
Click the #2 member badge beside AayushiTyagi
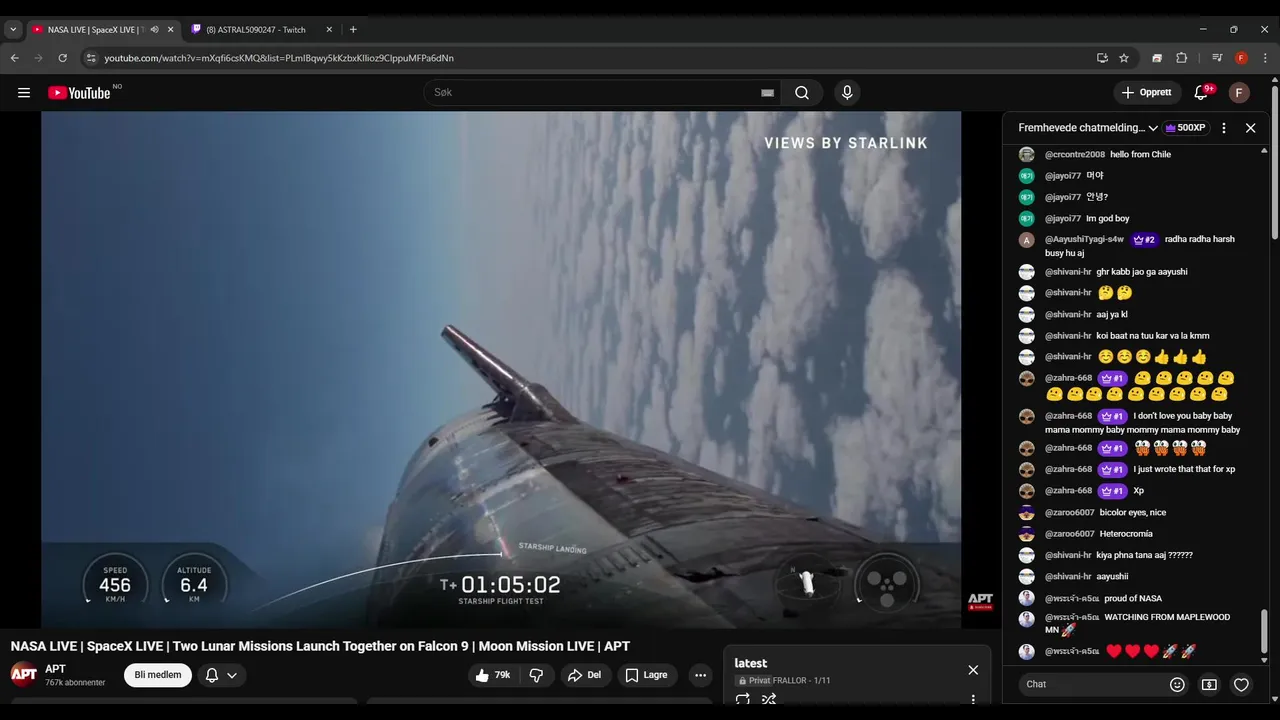coord(1145,240)
